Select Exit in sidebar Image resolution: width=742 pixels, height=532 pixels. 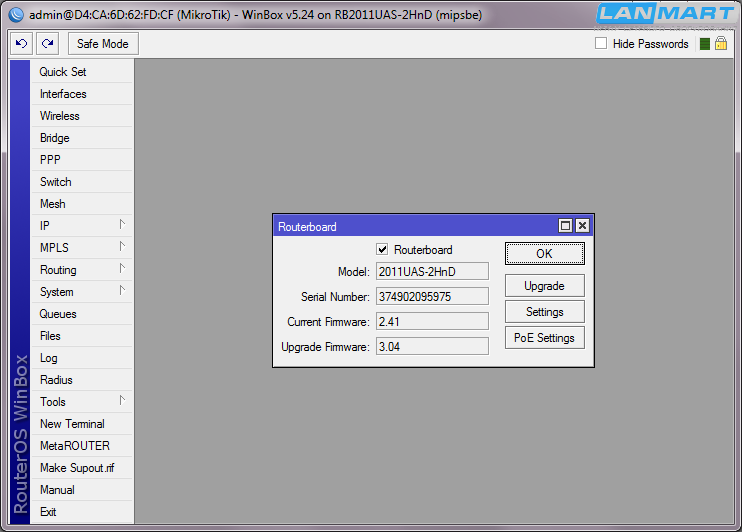[81, 512]
